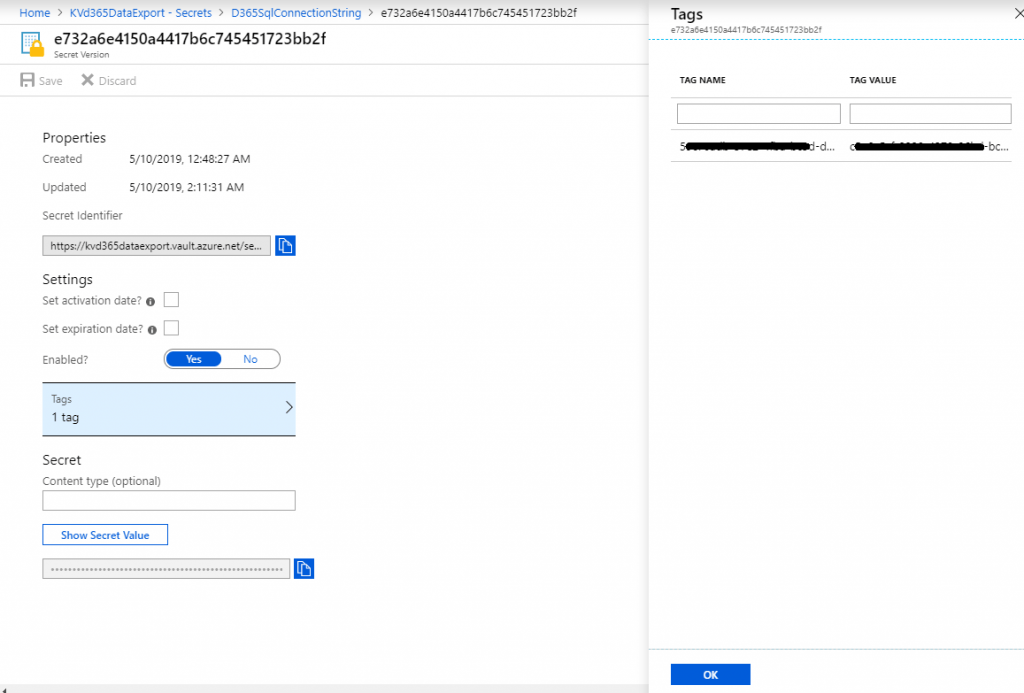Check the Set activation date checkbox

[171, 300]
